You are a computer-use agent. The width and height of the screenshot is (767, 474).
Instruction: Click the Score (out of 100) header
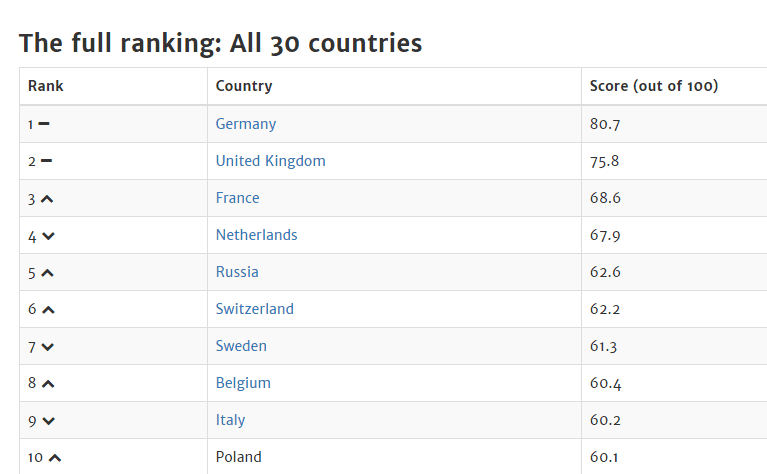point(654,86)
